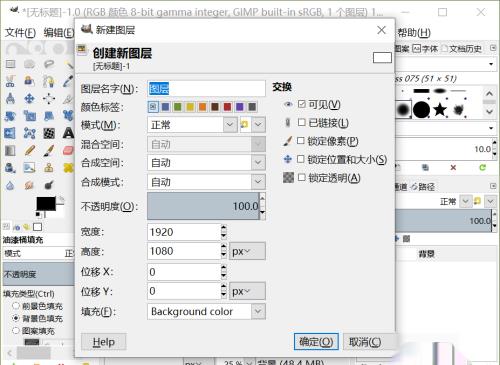Screen dimensions: 500x365
Task: Open the brush panel configure menu button
Action: (x=493, y=48)
